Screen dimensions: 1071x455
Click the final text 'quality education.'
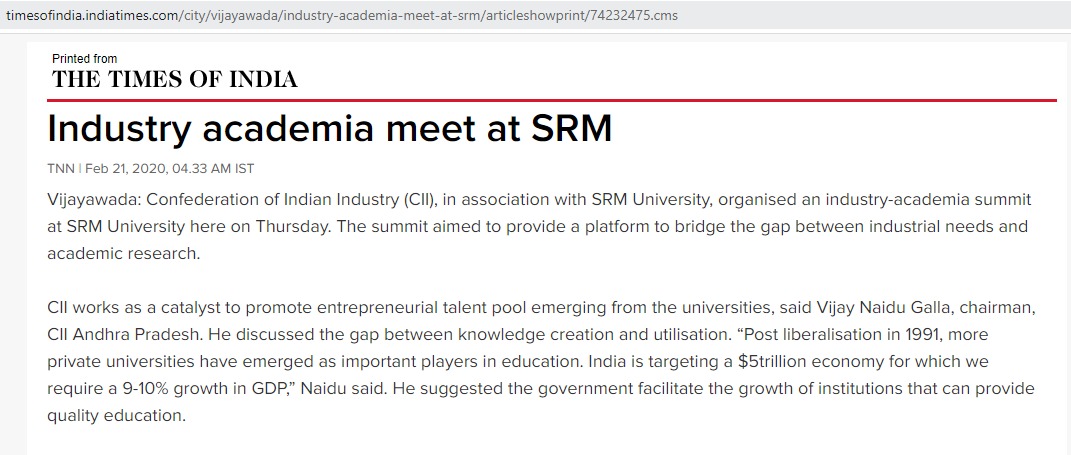(117, 415)
